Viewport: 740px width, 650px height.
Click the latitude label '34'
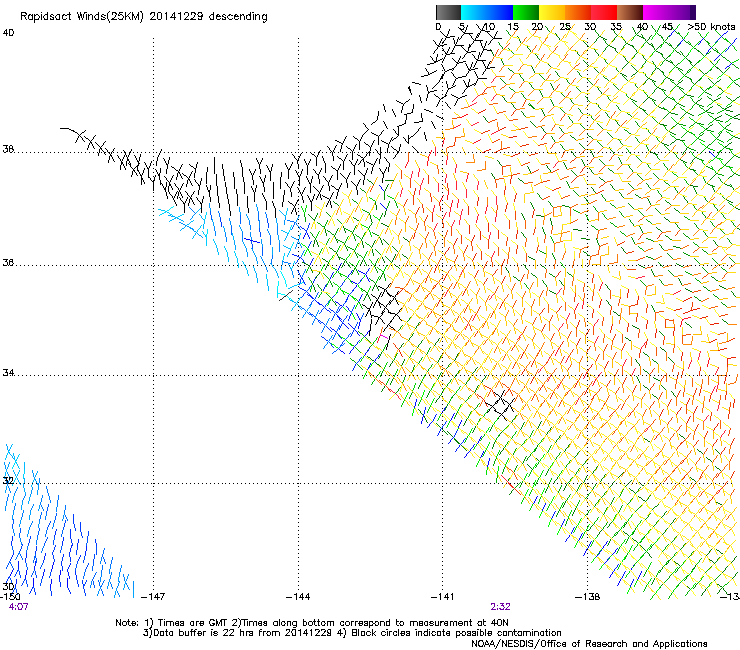click(x=8, y=372)
